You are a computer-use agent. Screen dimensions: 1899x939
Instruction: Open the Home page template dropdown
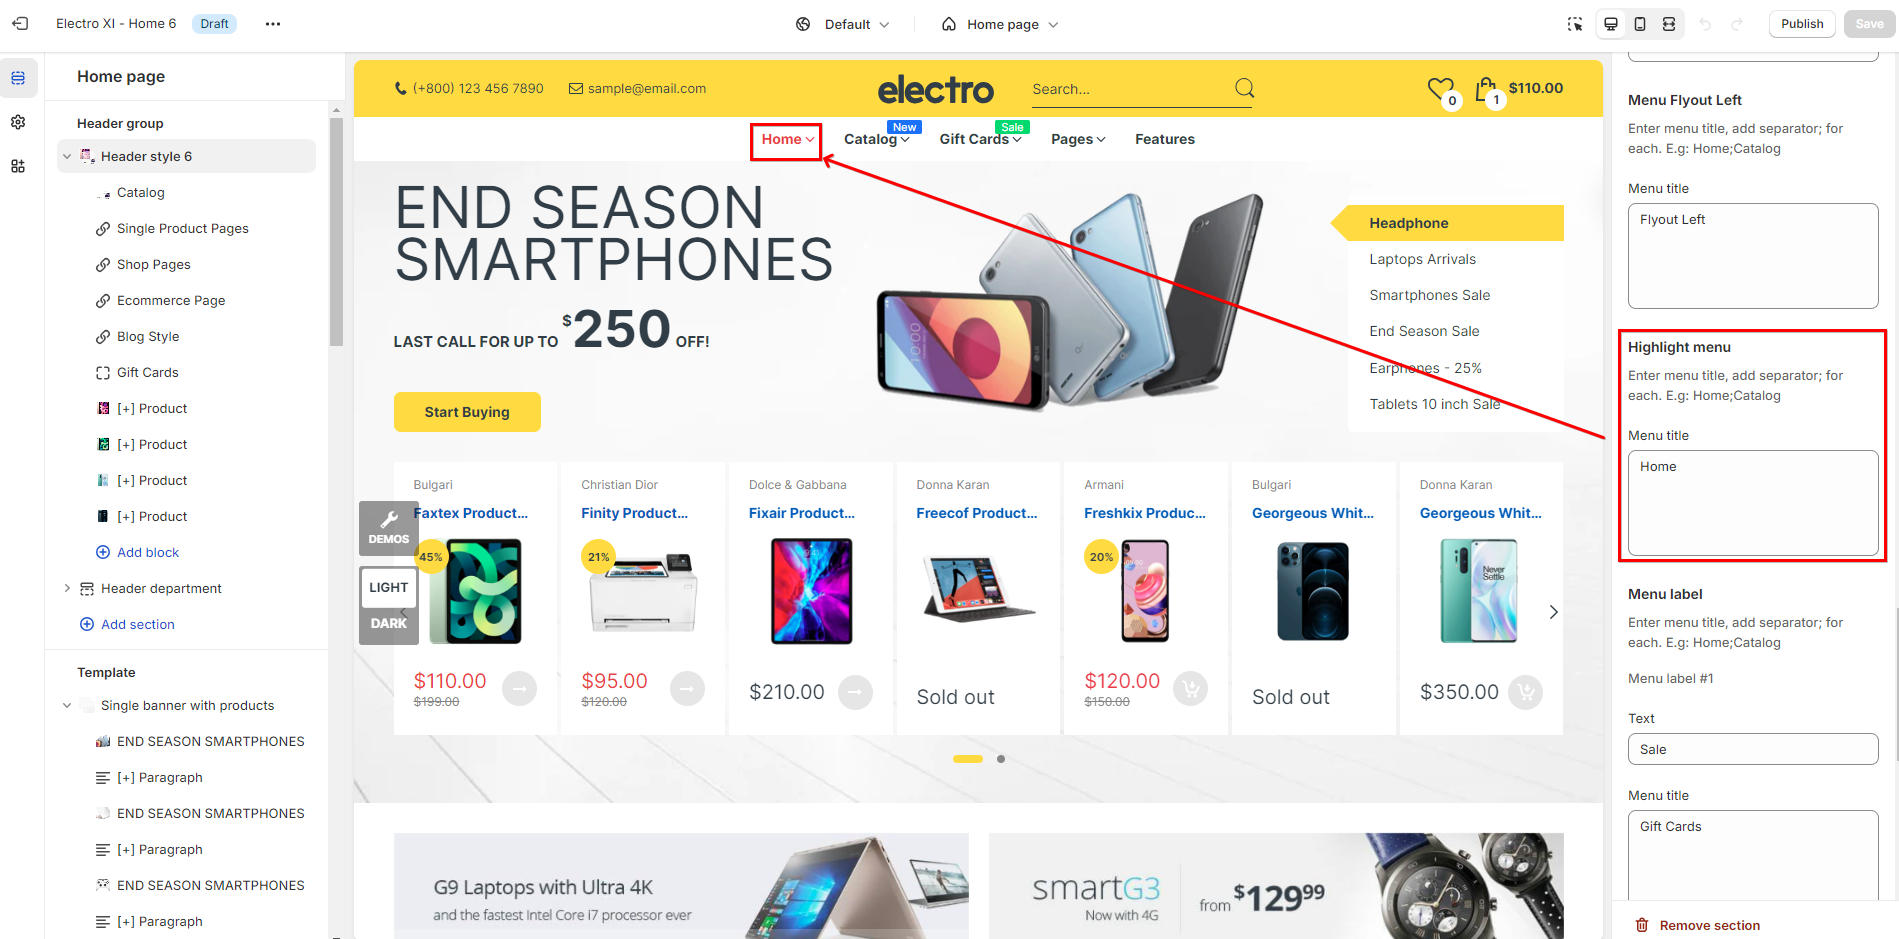pyautogui.click(x=1000, y=24)
